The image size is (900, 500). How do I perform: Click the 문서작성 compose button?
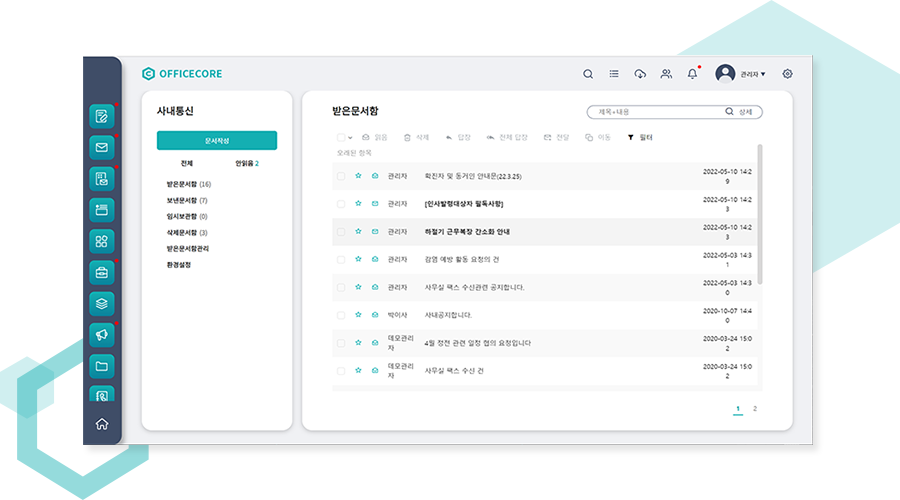coord(217,141)
